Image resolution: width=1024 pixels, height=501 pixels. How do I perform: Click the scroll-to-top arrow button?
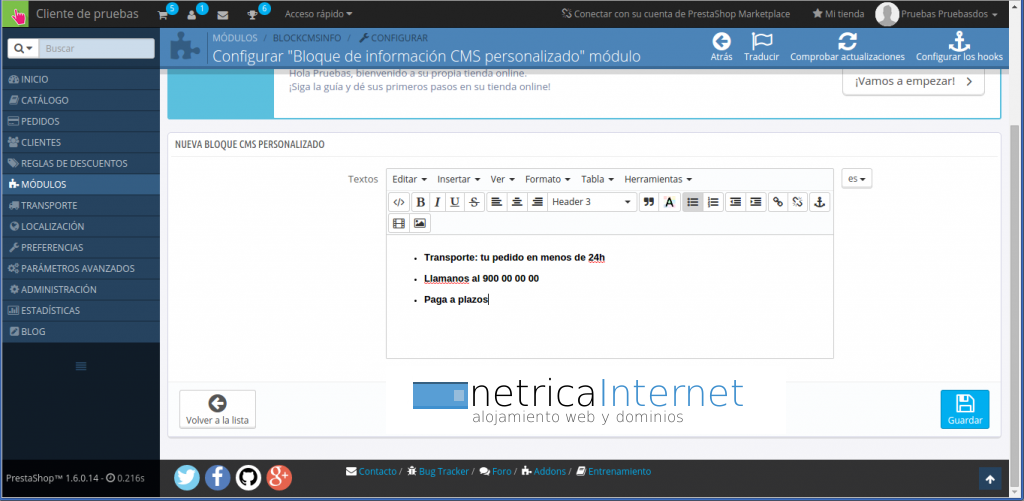990,479
